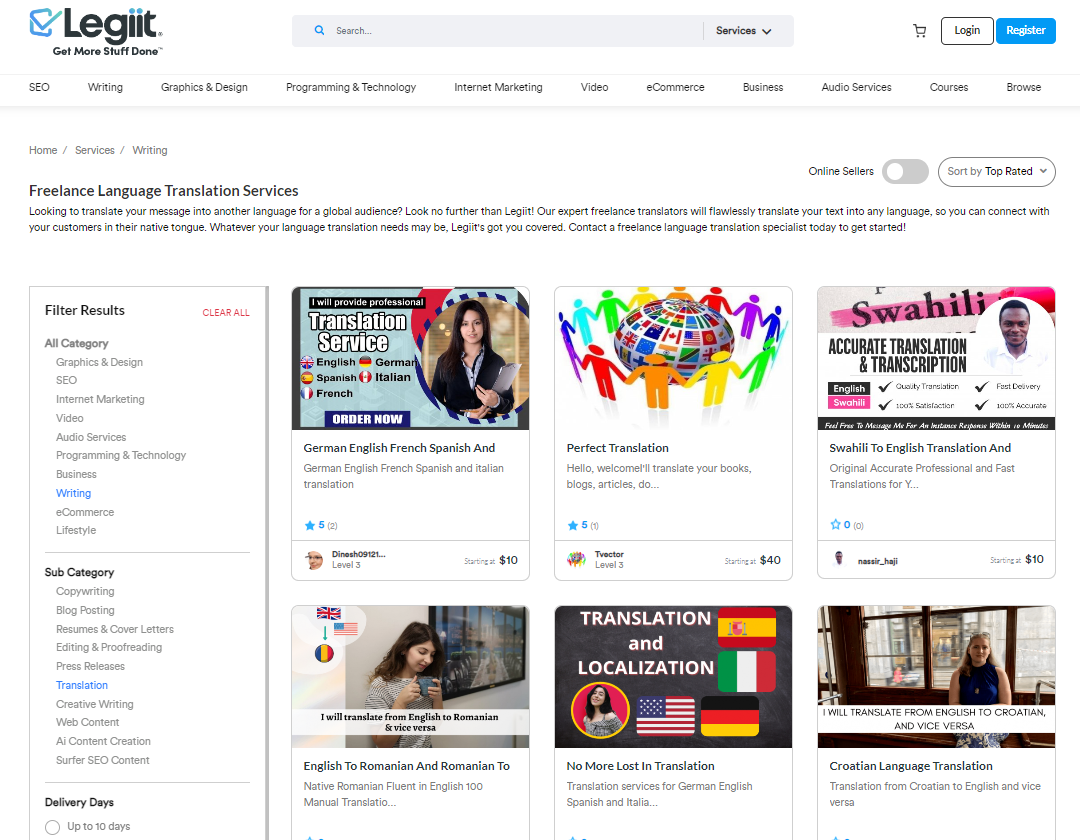
Task: Open the English to Romanian thumbnail
Action: pos(411,677)
